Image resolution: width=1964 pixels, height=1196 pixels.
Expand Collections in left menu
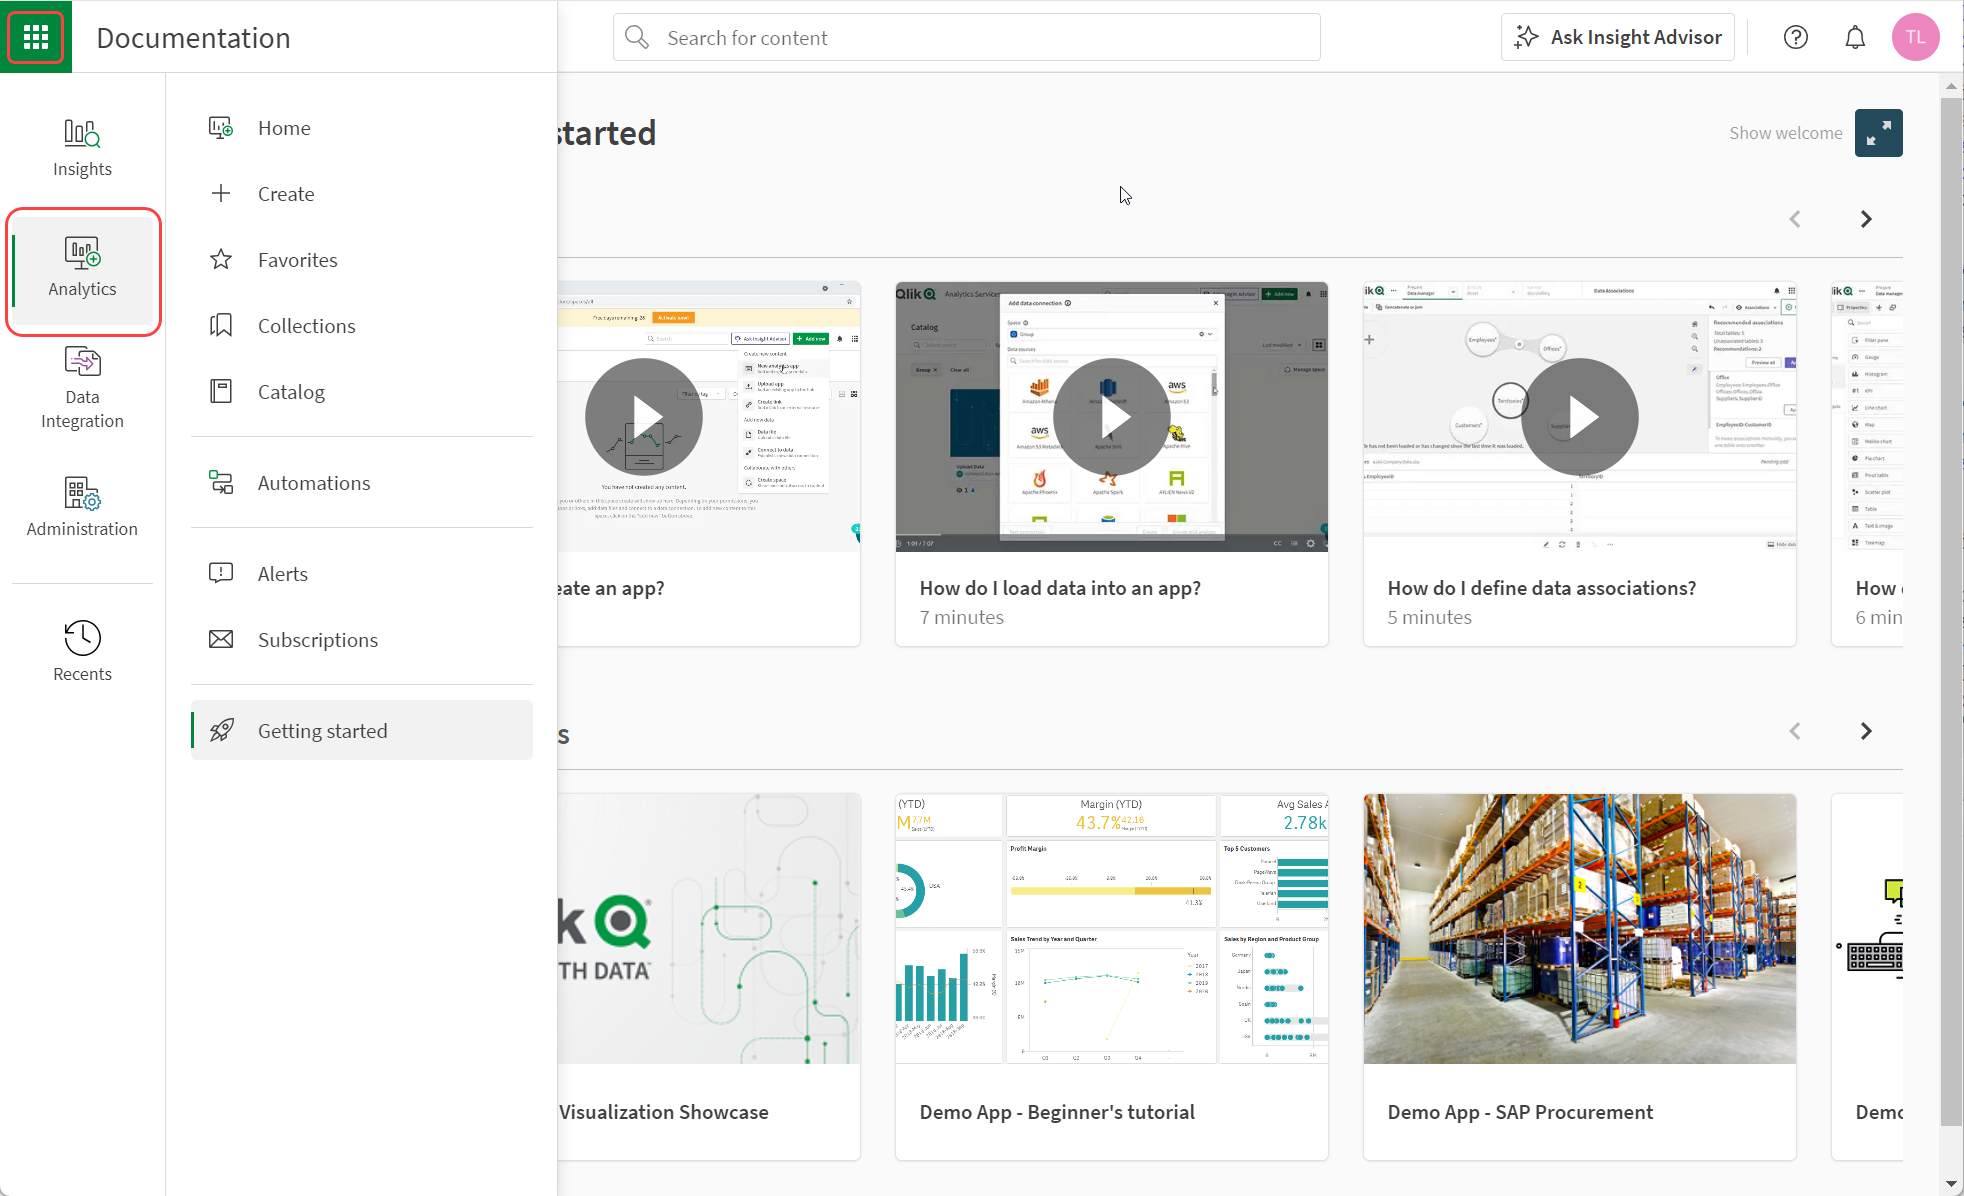click(x=306, y=325)
